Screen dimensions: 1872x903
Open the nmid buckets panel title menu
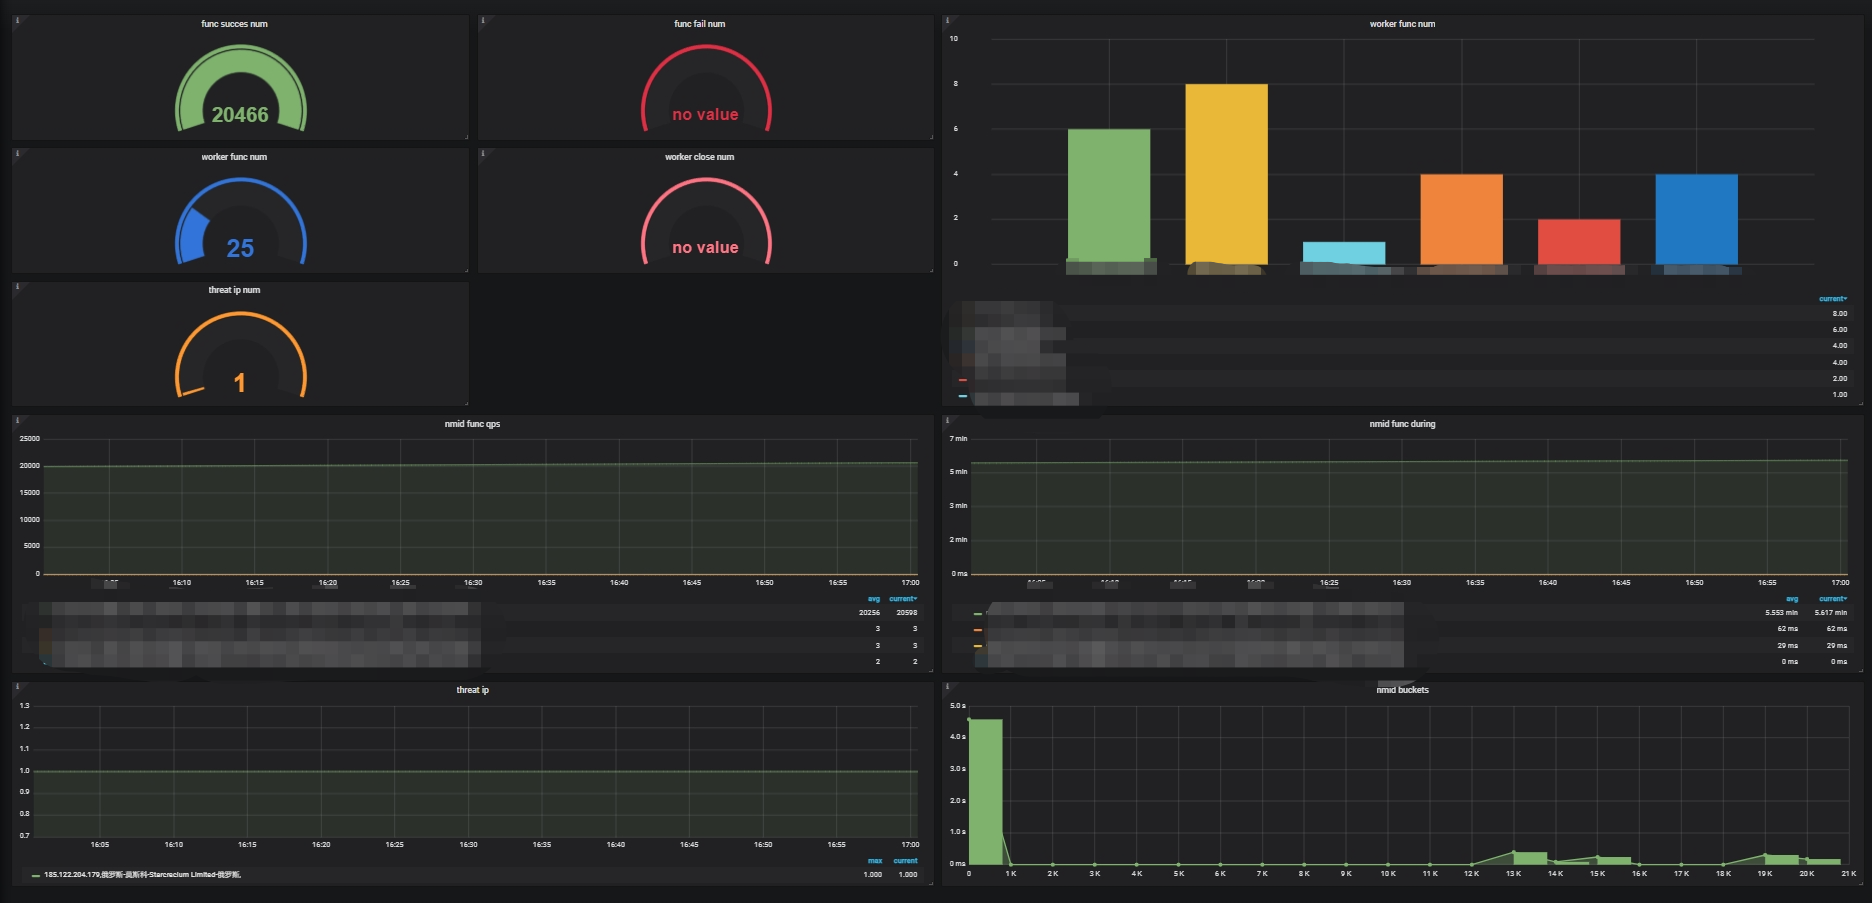(1402, 690)
